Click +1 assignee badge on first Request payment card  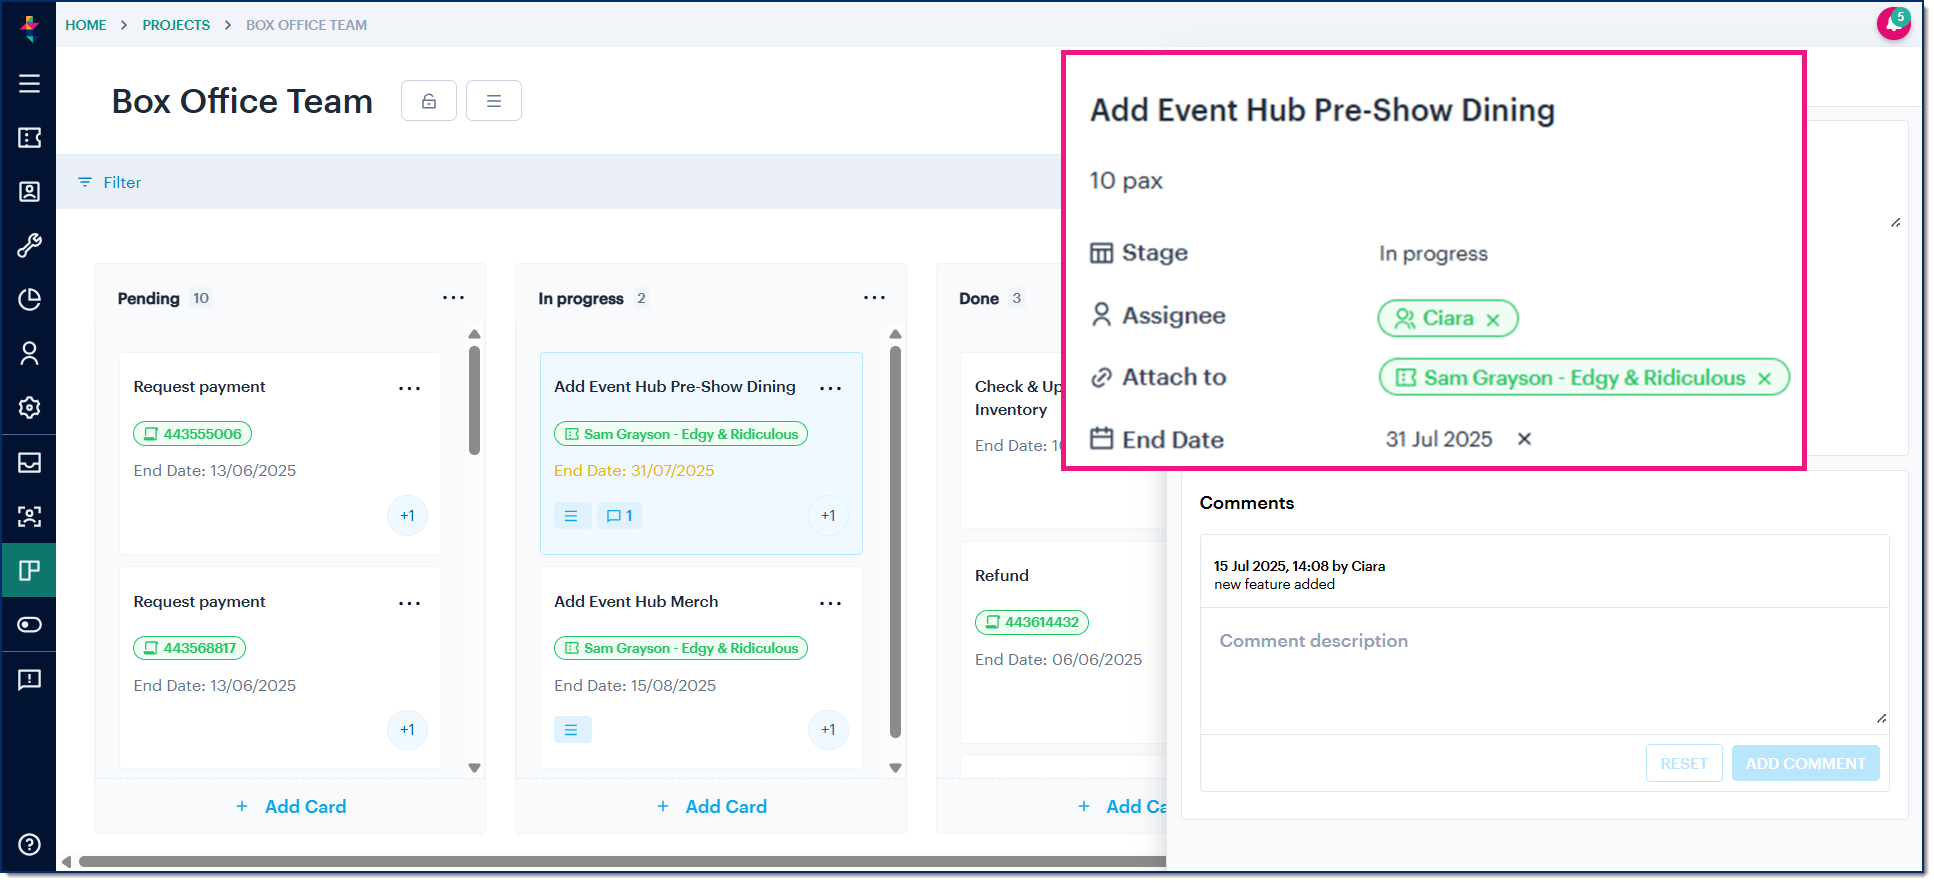tap(407, 516)
